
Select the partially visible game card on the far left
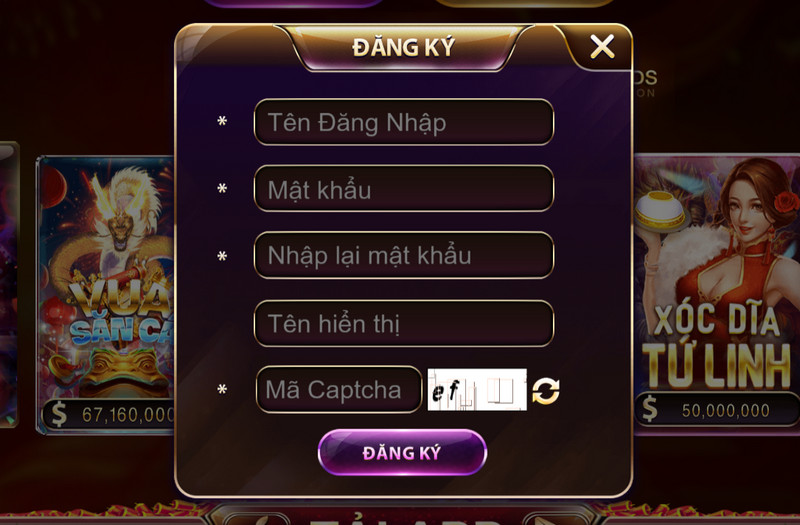[9, 284]
